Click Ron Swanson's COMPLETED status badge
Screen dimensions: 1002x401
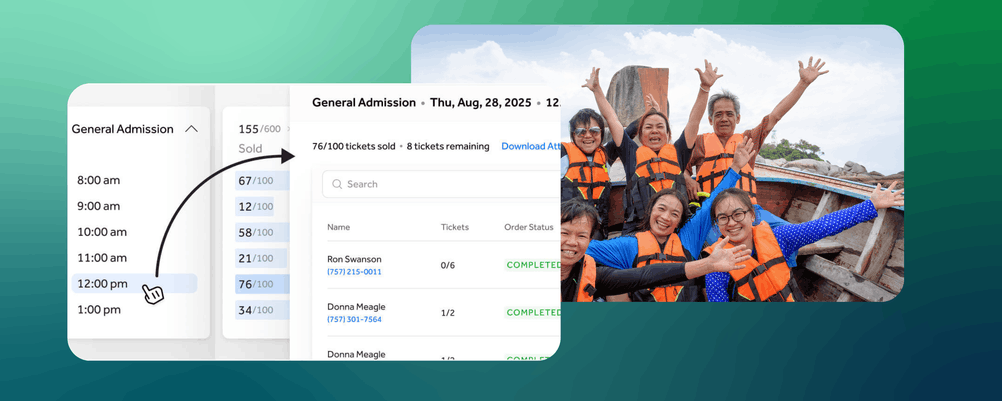click(x=532, y=264)
